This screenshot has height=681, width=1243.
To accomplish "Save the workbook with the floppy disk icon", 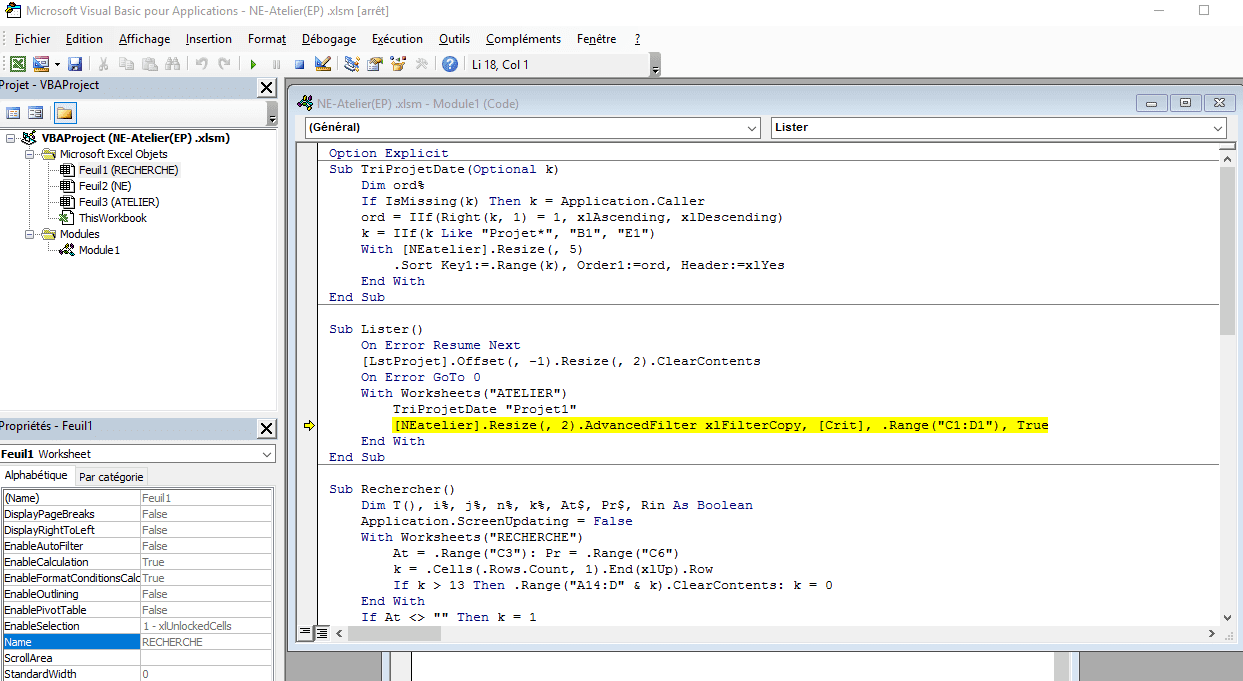I will [75, 64].
